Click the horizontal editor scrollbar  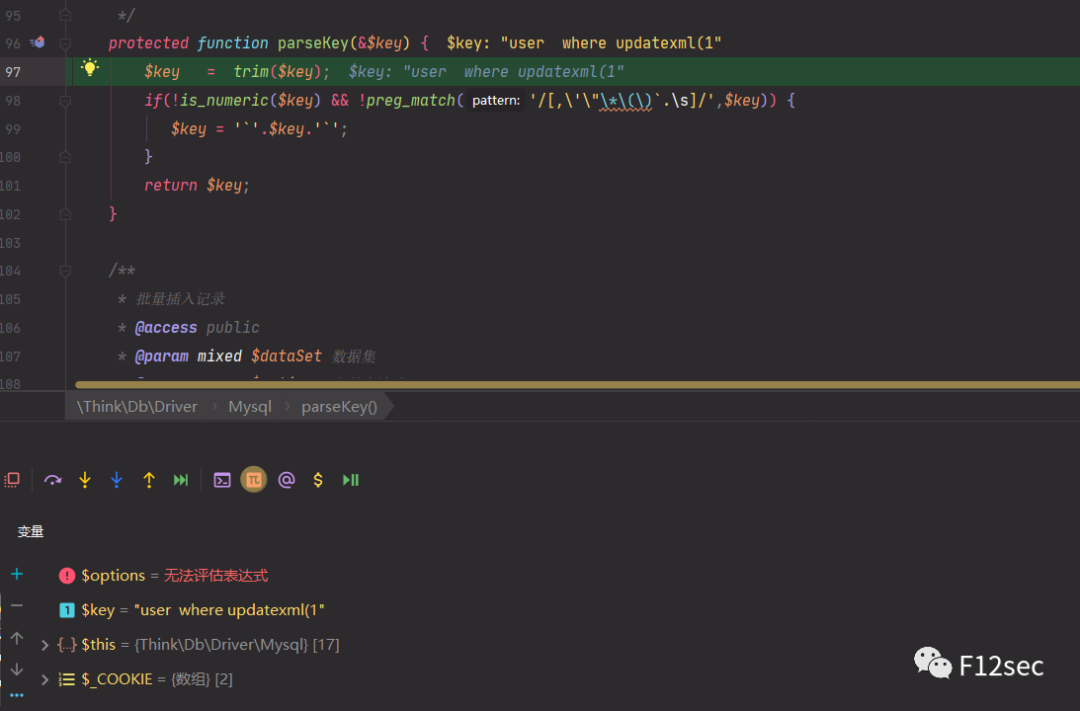(x=577, y=384)
